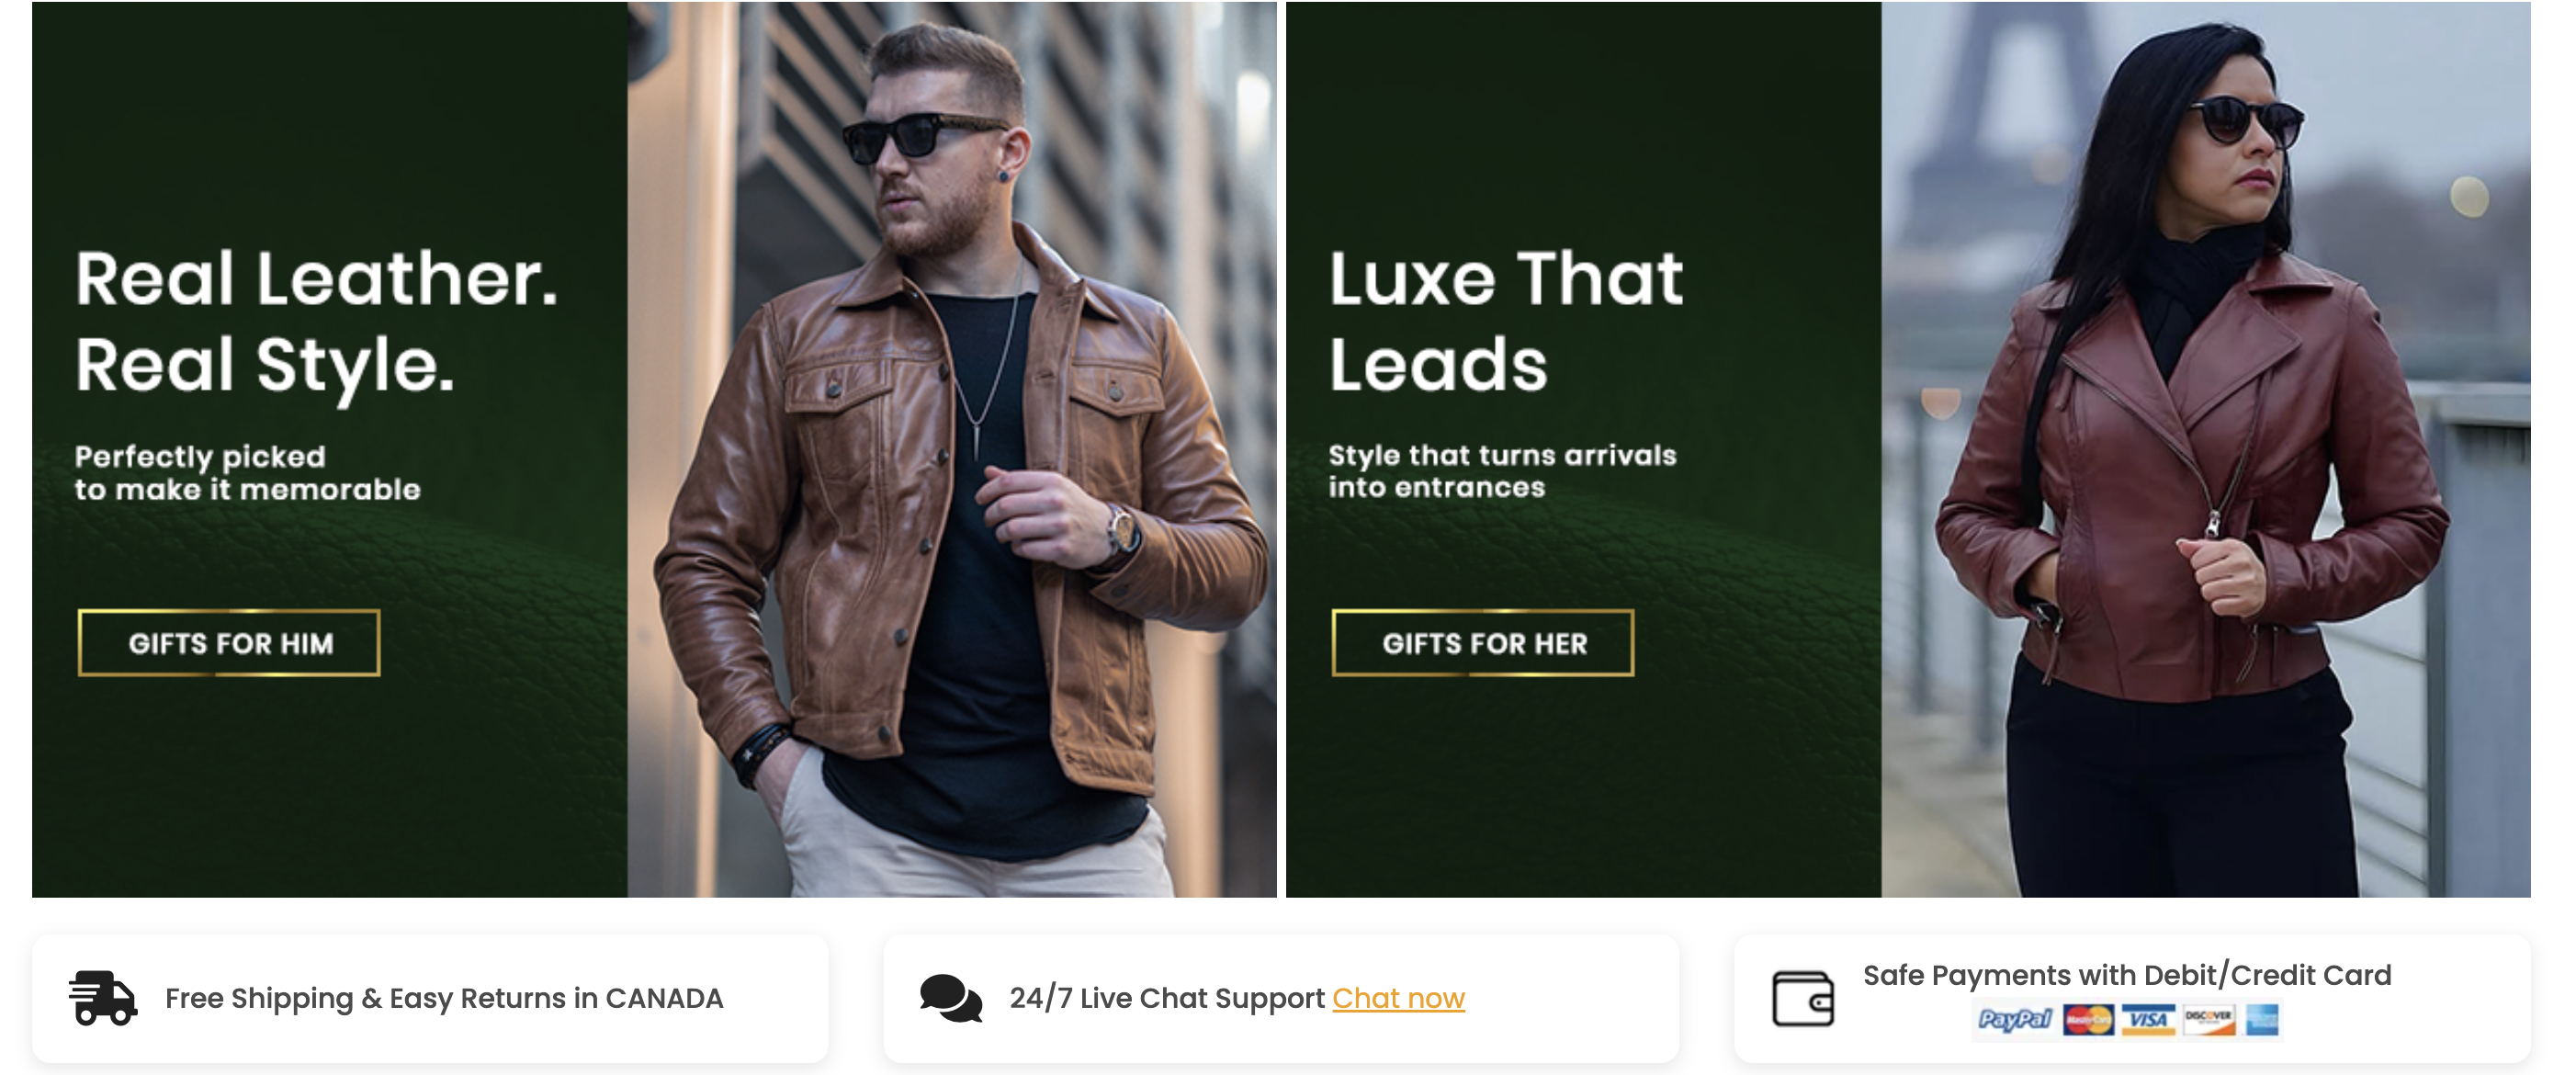The height and width of the screenshot is (1075, 2576).
Task: Click the PayPal logo
Action: pos(2014,1020)
